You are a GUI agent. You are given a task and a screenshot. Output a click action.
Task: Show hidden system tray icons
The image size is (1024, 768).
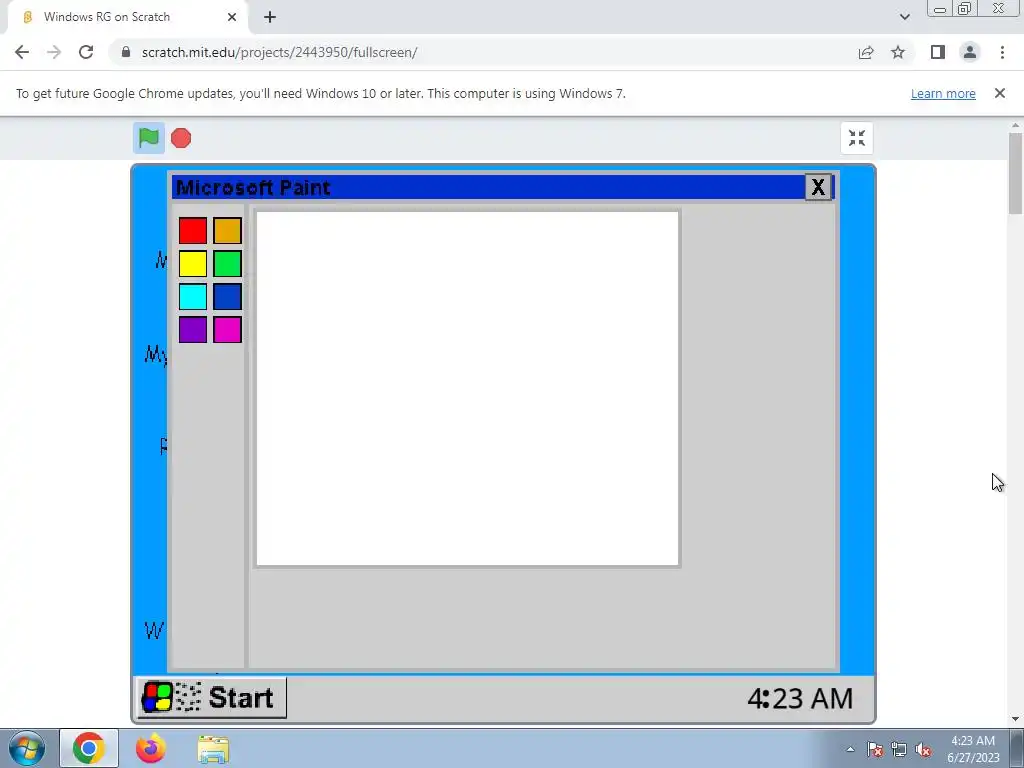coord(850,749)
